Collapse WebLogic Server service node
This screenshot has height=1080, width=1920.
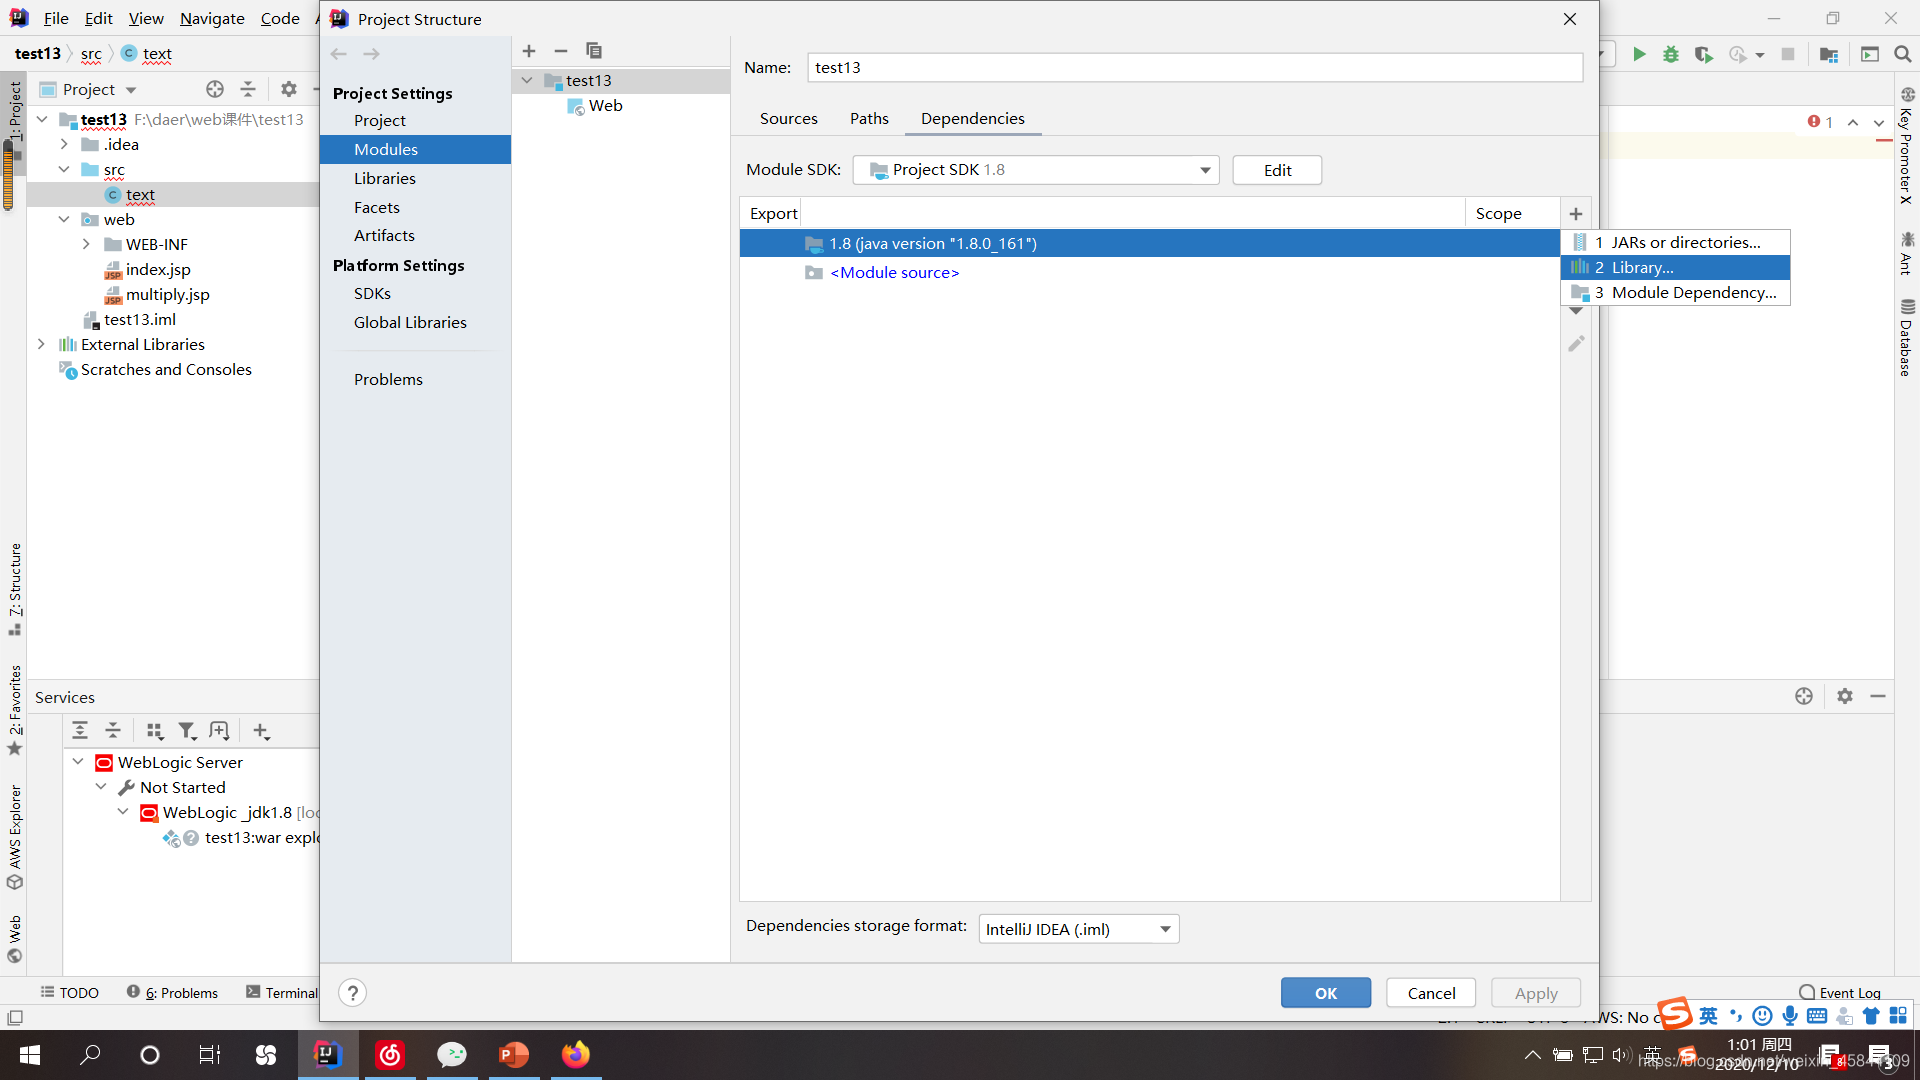click(x=78, y=762)
